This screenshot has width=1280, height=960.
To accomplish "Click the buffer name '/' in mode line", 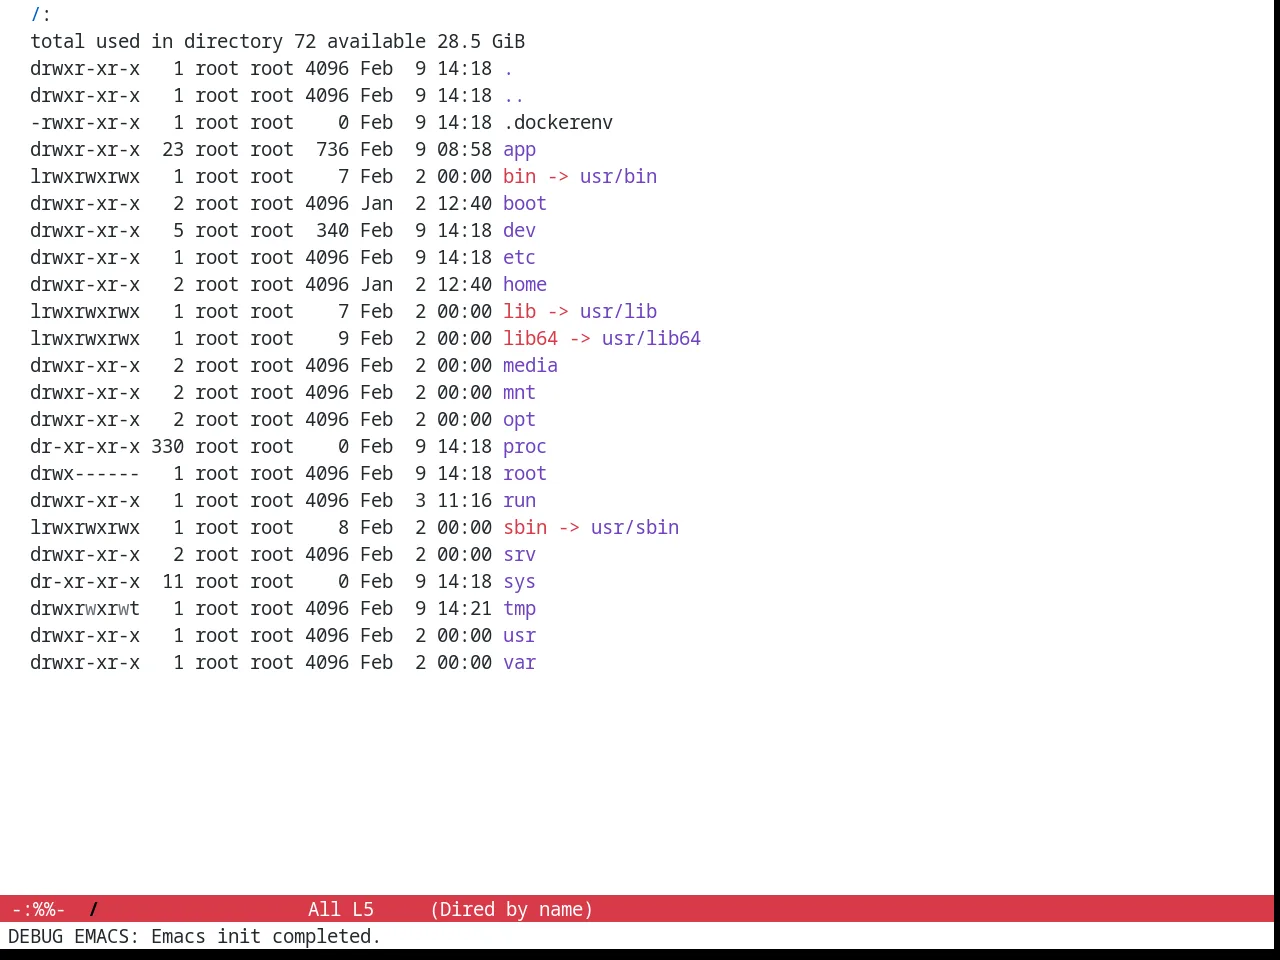I will click(93, 909).
